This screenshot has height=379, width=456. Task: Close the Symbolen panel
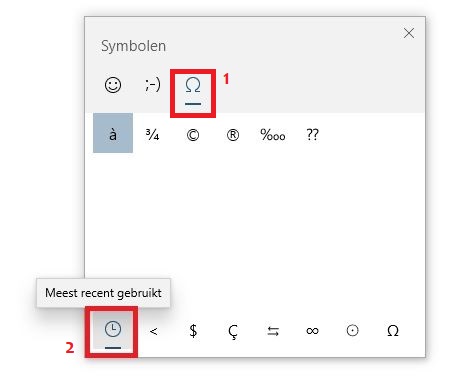(x=409, y=33)
